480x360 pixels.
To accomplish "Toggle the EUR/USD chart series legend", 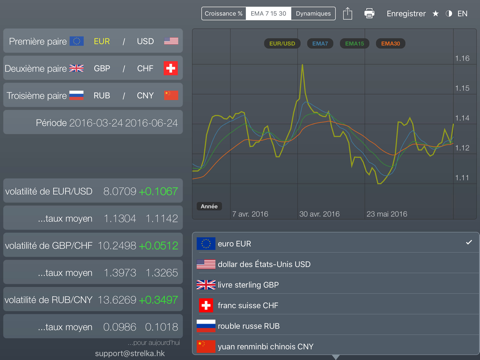I will pos(282,44).
